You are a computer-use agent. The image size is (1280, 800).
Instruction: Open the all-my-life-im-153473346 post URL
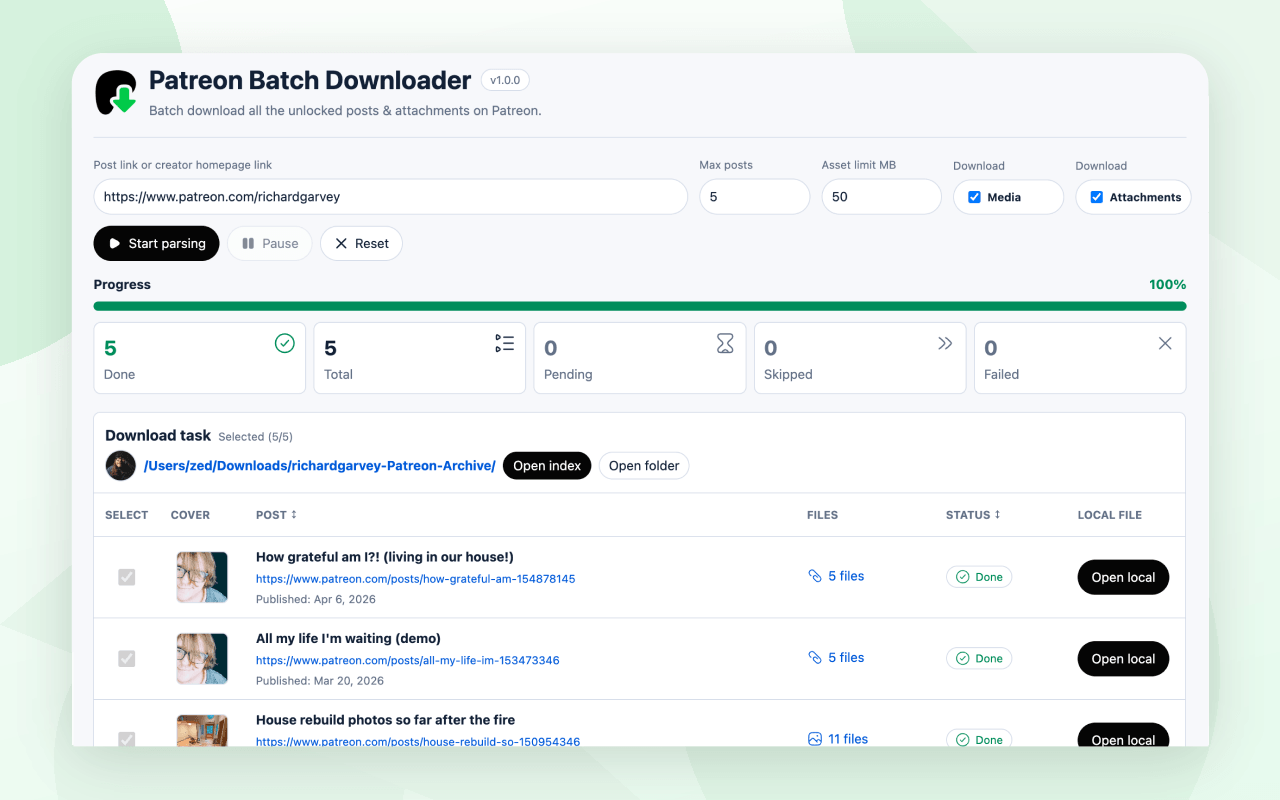(x=407, y=661)
